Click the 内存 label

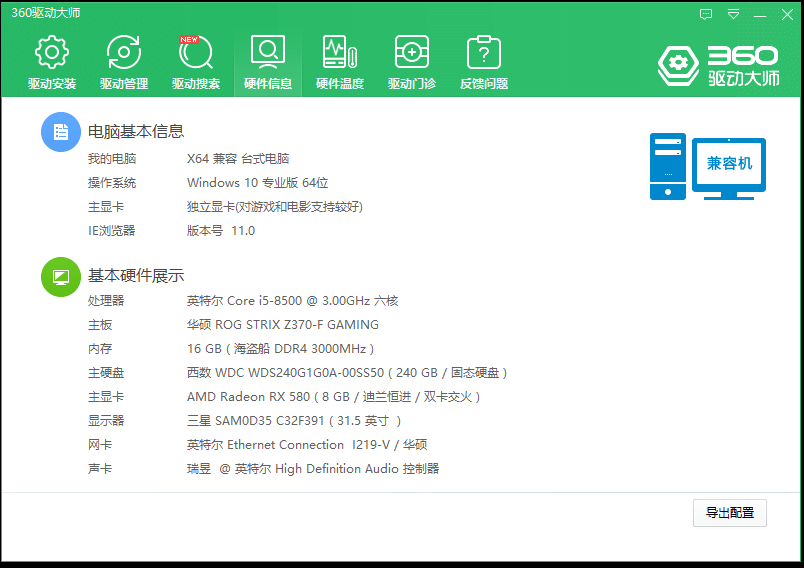click(100, 349)
